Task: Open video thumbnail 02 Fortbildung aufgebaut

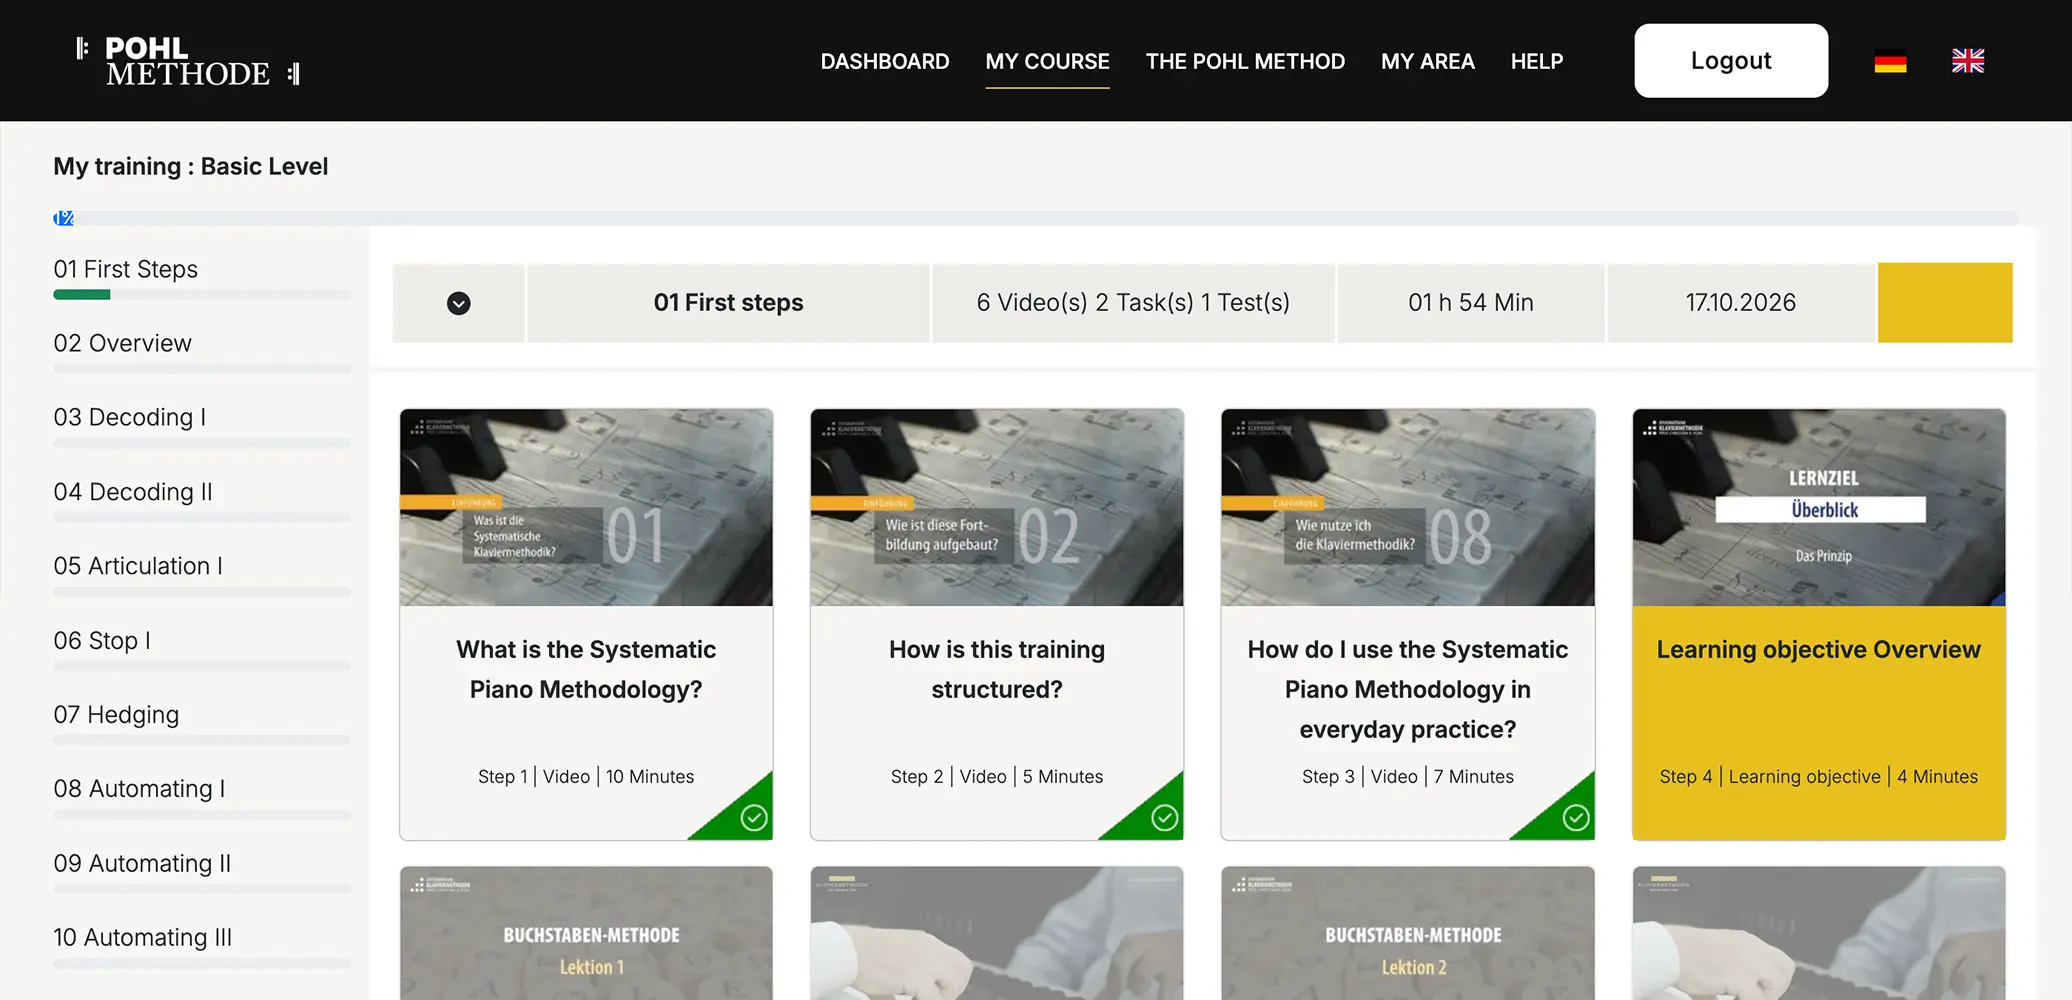Action: tap(997, 507)
